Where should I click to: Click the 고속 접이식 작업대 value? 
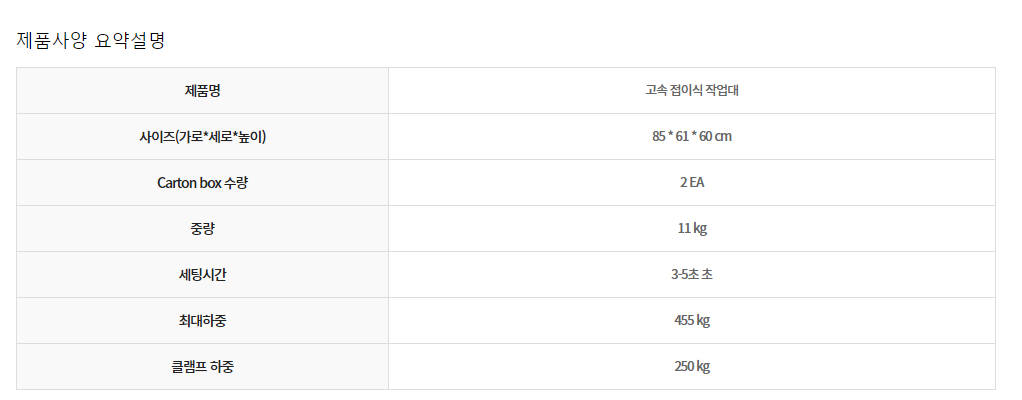(692, 91)
